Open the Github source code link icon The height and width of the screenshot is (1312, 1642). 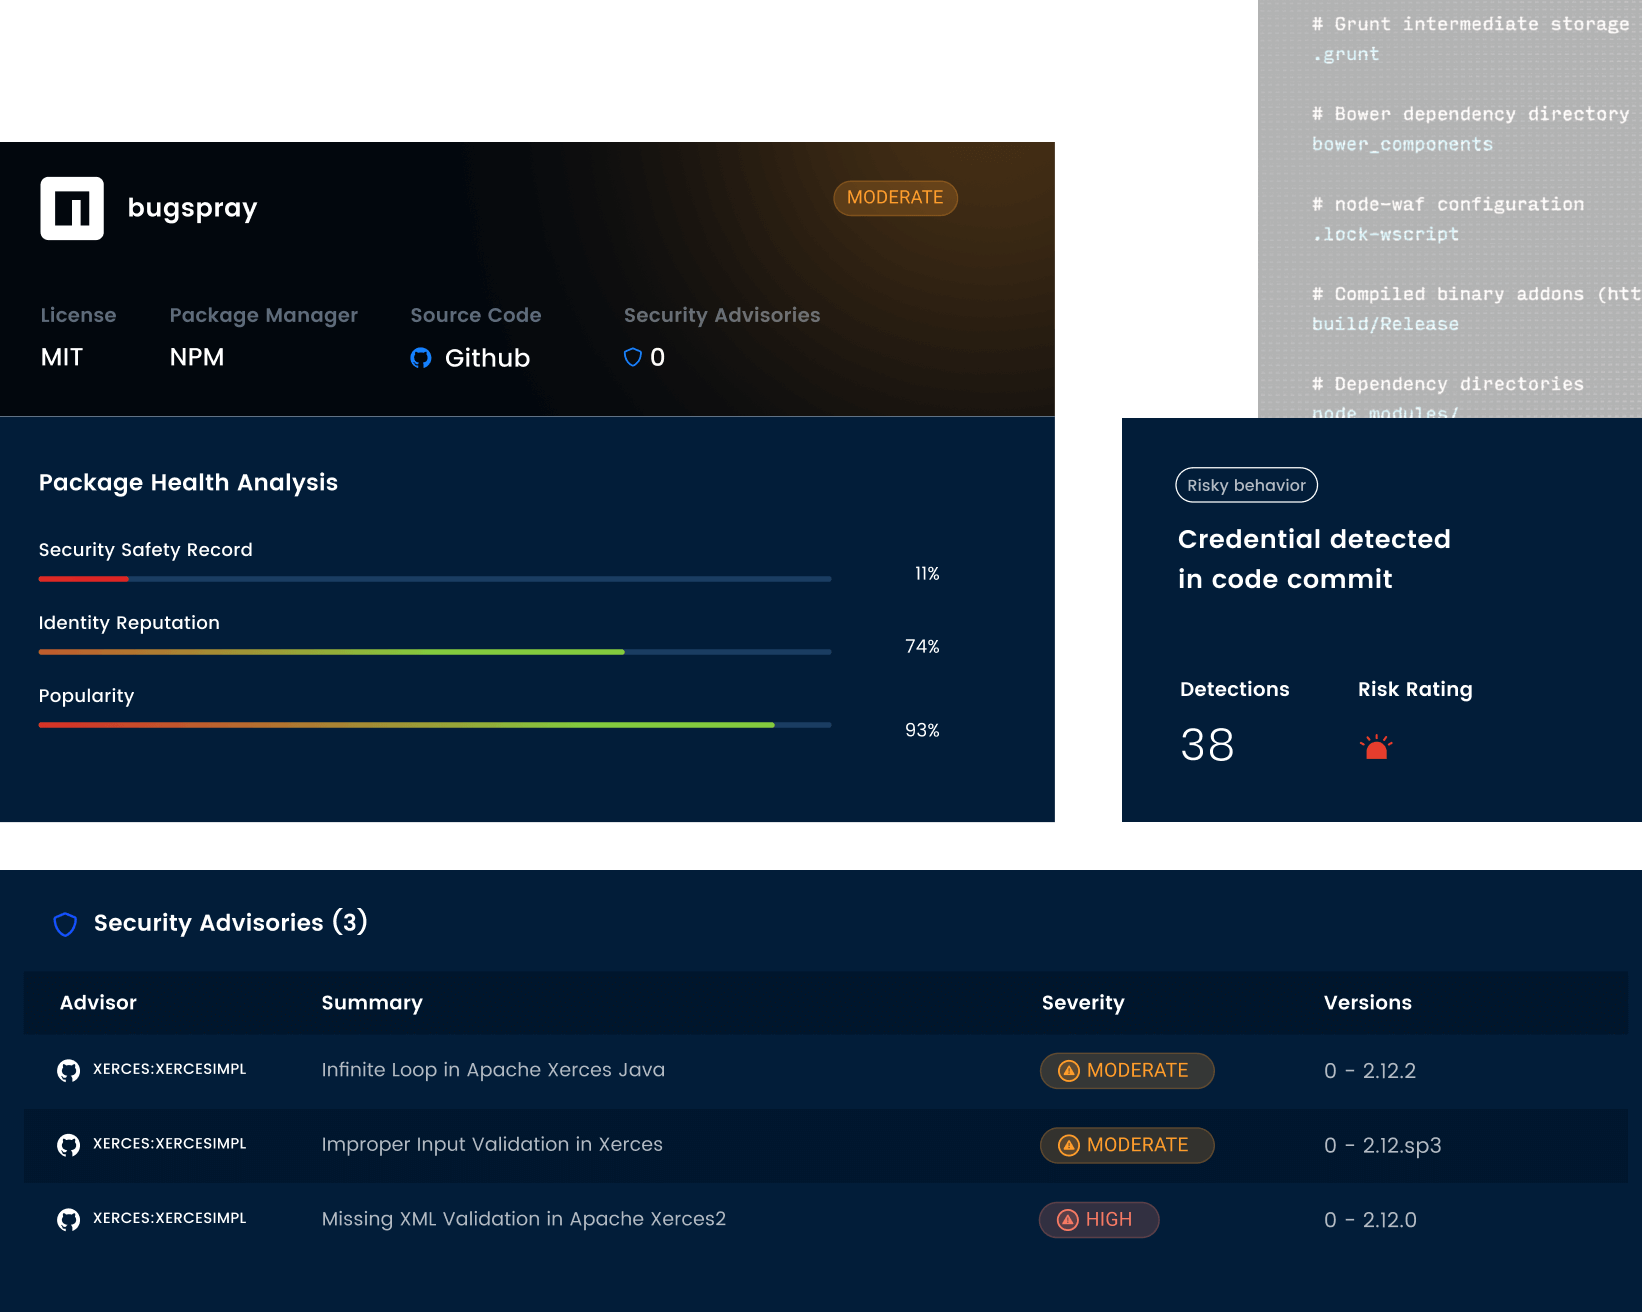point(421,358)
